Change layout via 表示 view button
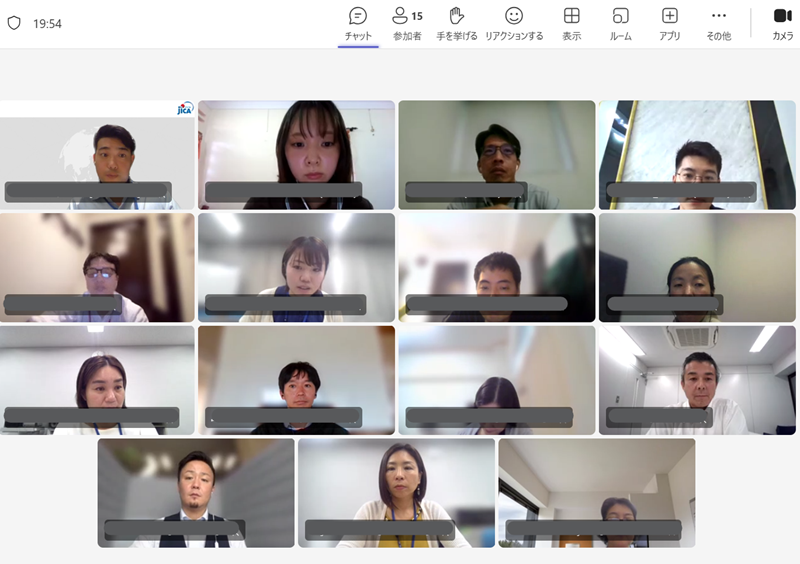 pyautogui.click(x=571, y=24)
